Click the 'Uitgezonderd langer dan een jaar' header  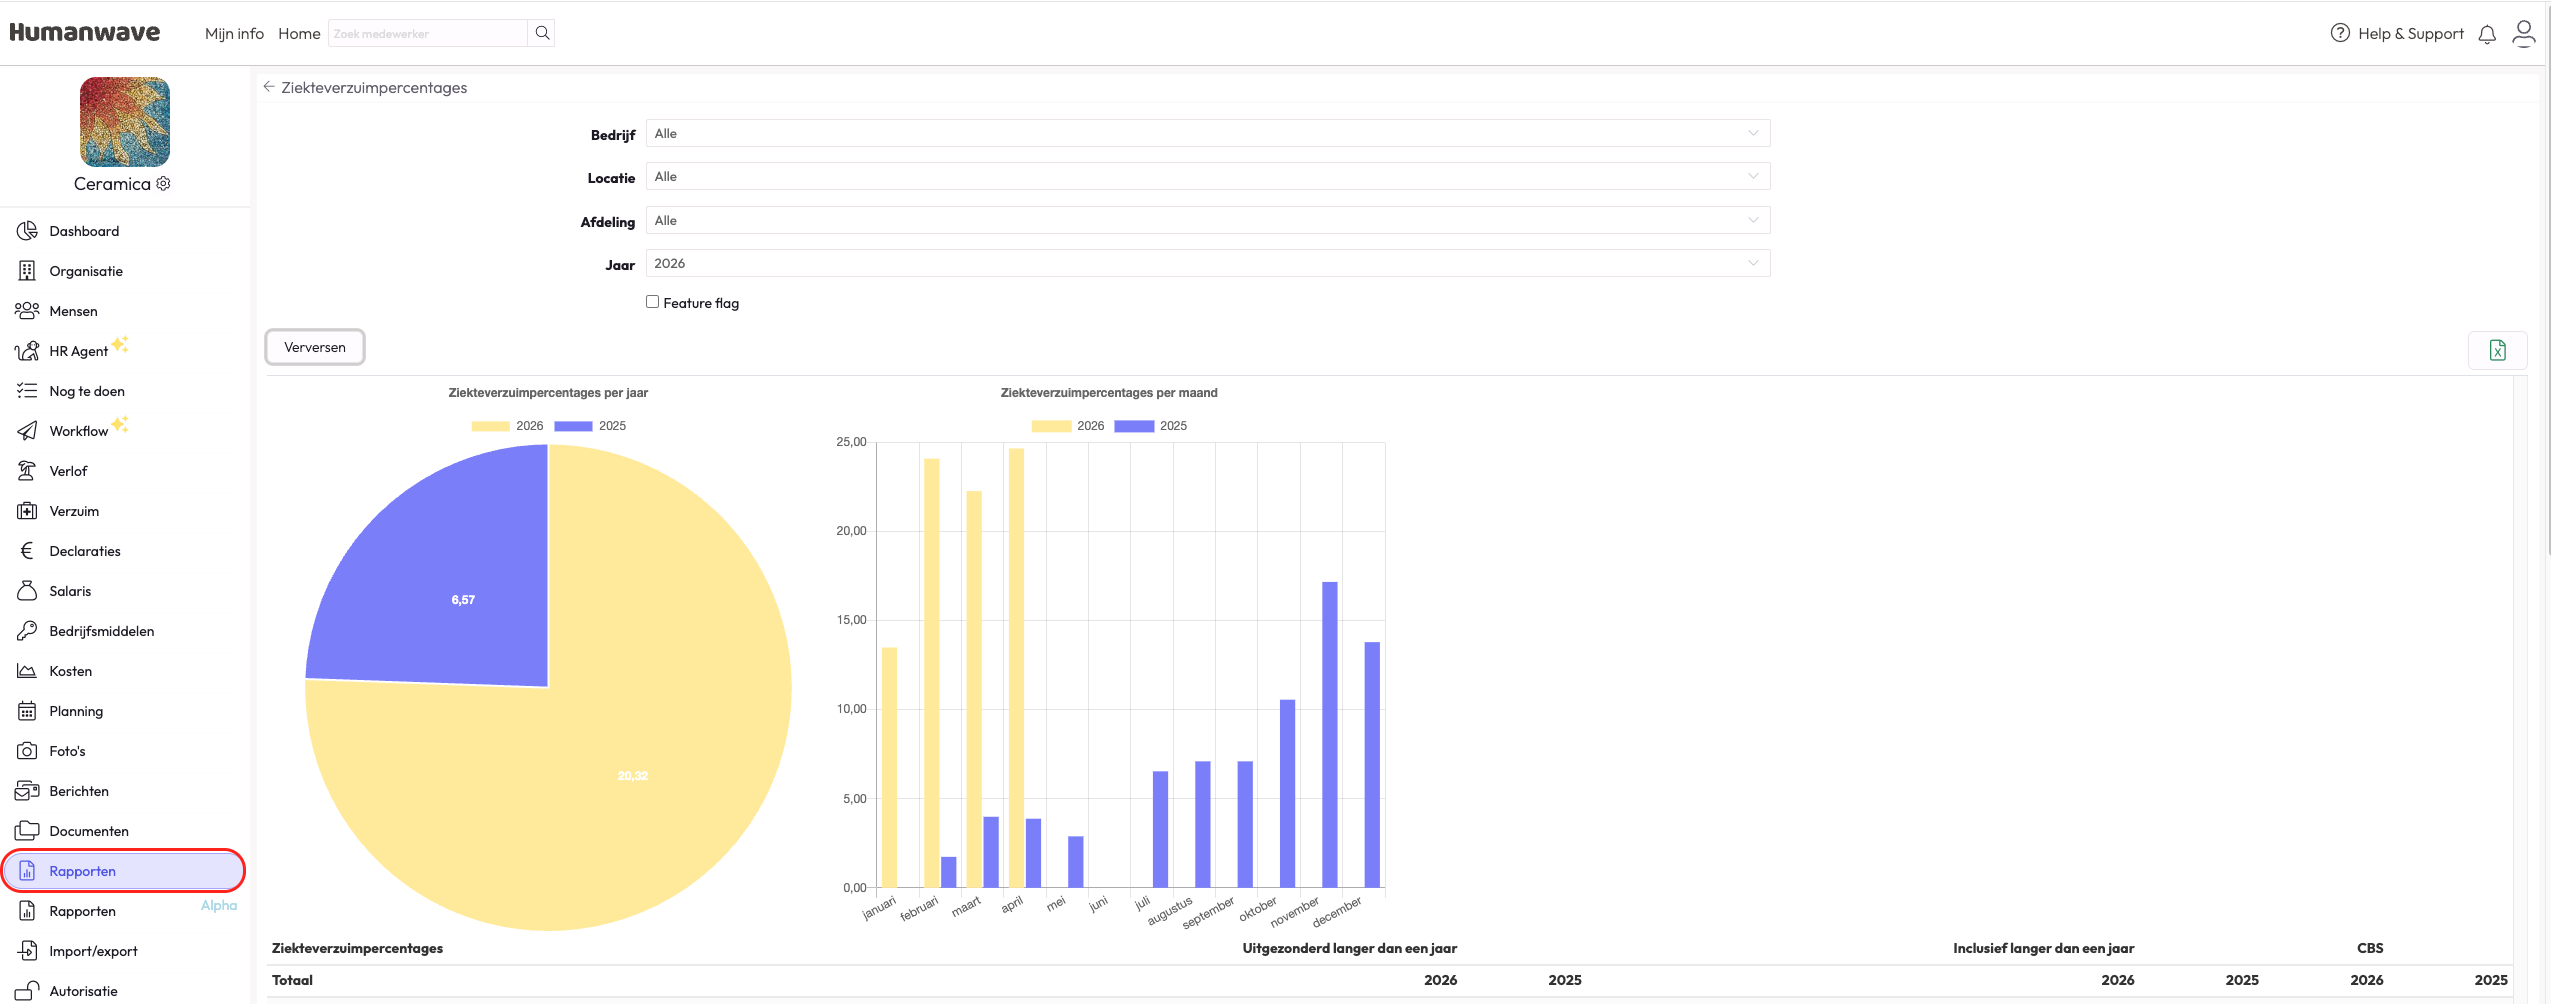1349,948
